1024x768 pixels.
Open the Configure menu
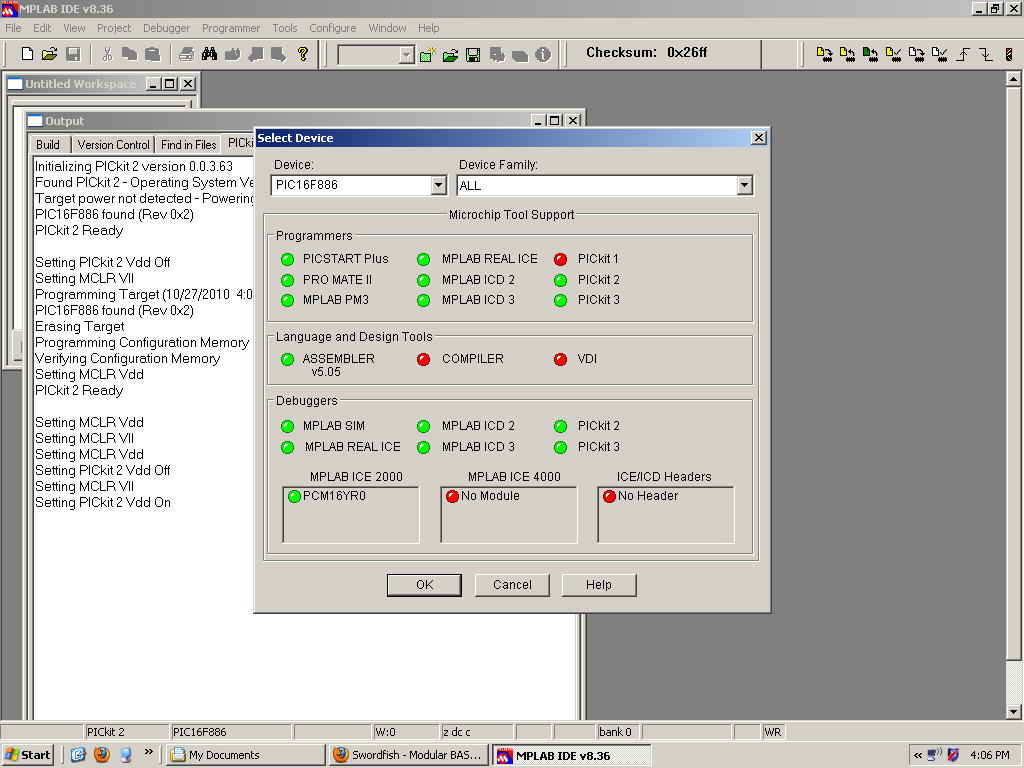(x=332, y=28)
